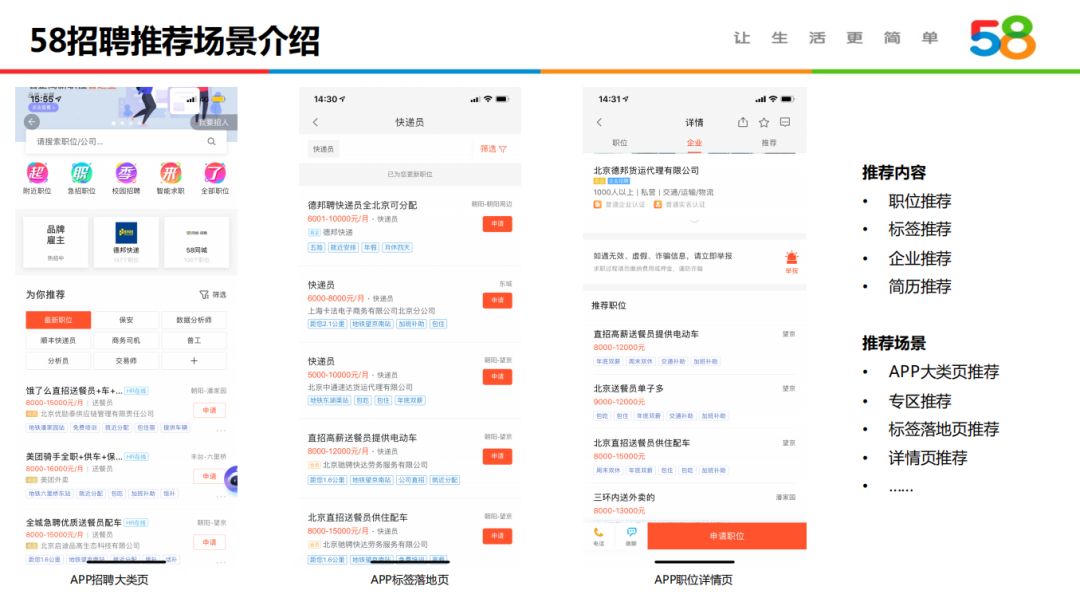This screenshot has height=606, width=1080.
Task: Tap the message icon beside the star
Action: point(785,122)
